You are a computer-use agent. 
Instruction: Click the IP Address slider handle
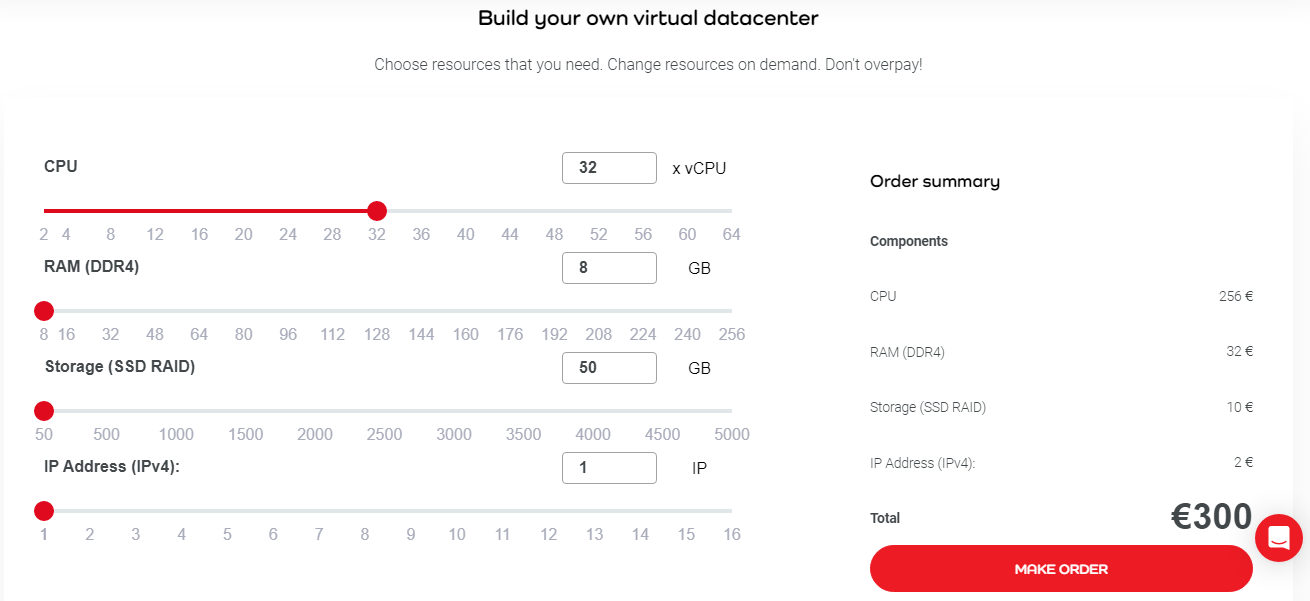click(x=44, y=511)
